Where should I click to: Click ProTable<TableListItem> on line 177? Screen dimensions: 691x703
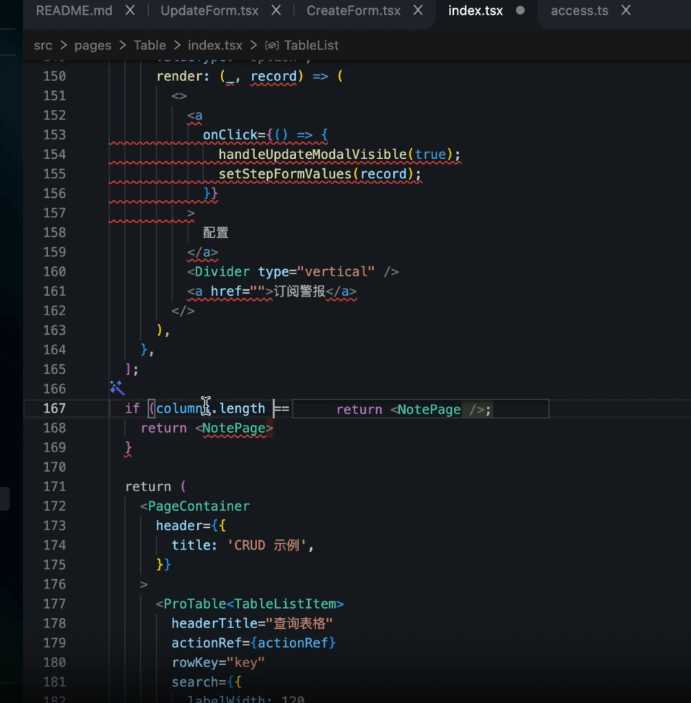tap(249, 604)
